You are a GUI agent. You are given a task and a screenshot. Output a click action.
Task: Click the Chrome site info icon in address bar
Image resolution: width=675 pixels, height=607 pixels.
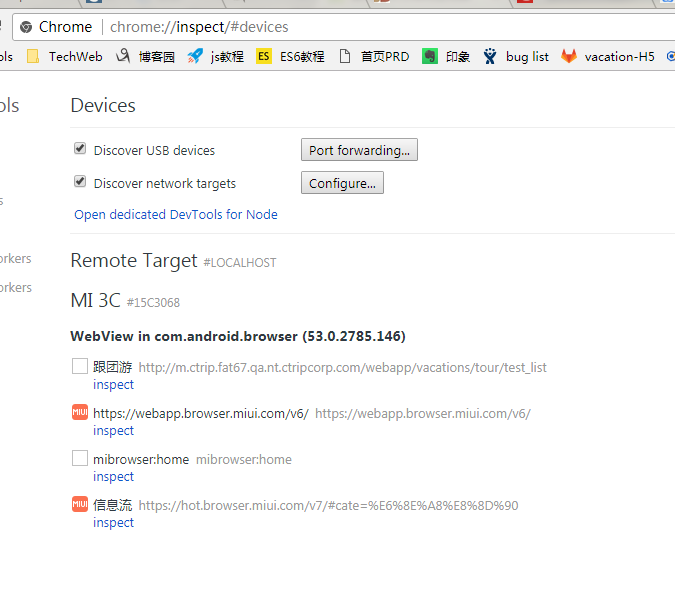(x=26, y=27)
